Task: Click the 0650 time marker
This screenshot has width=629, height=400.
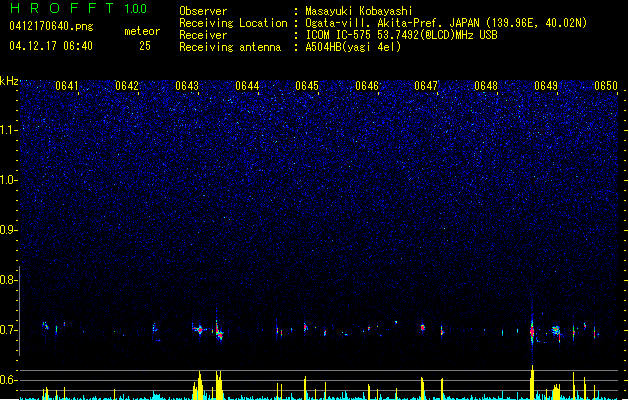Action: tap(606, 86)
